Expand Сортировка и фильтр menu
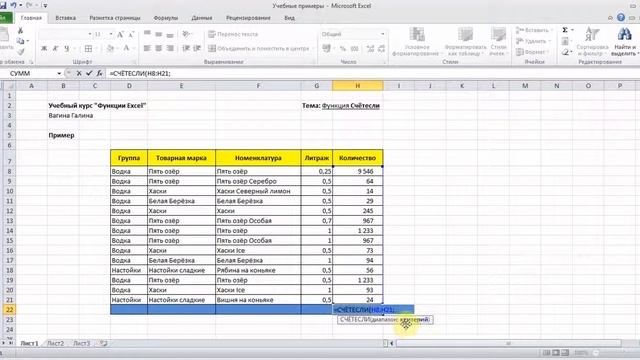The height and width of the screenshot is (360, 640). [593, 41]
